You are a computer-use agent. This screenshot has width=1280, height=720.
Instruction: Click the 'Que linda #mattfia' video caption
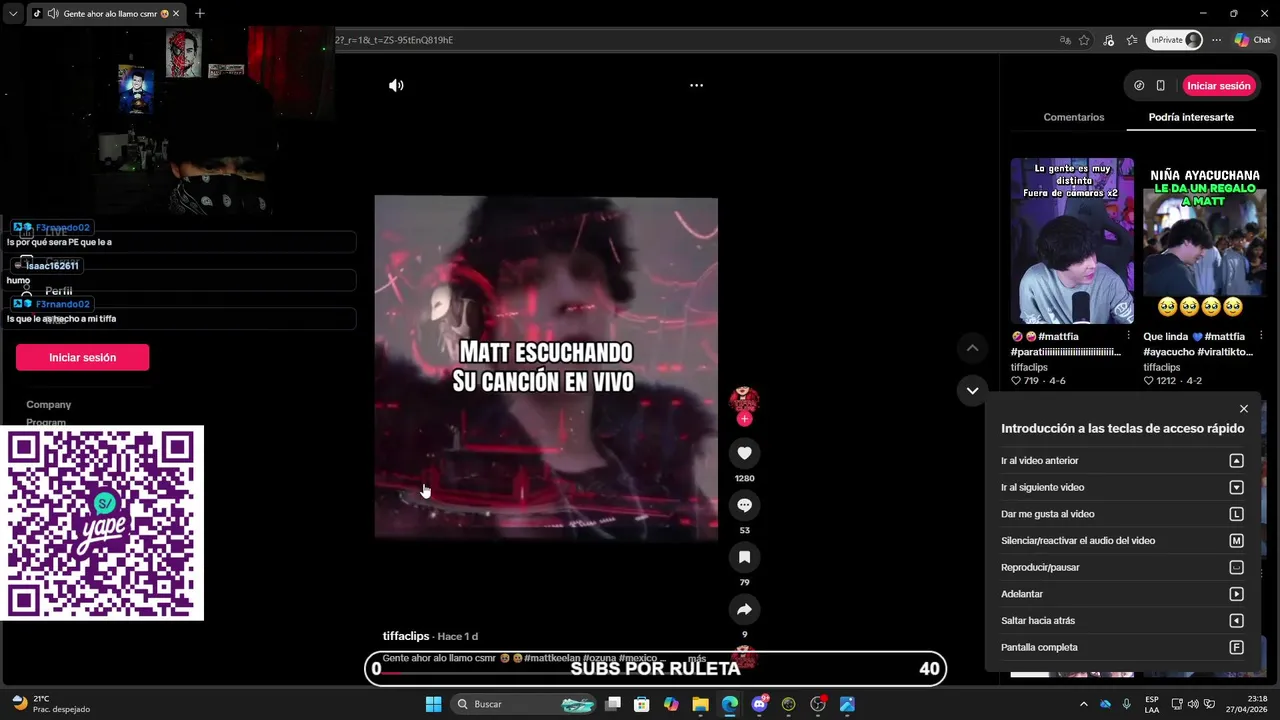pos(1198,344)
